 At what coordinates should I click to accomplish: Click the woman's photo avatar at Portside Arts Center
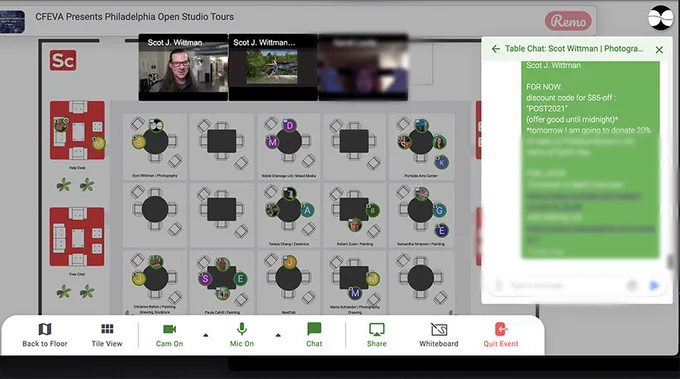click(x=439, y=142)
